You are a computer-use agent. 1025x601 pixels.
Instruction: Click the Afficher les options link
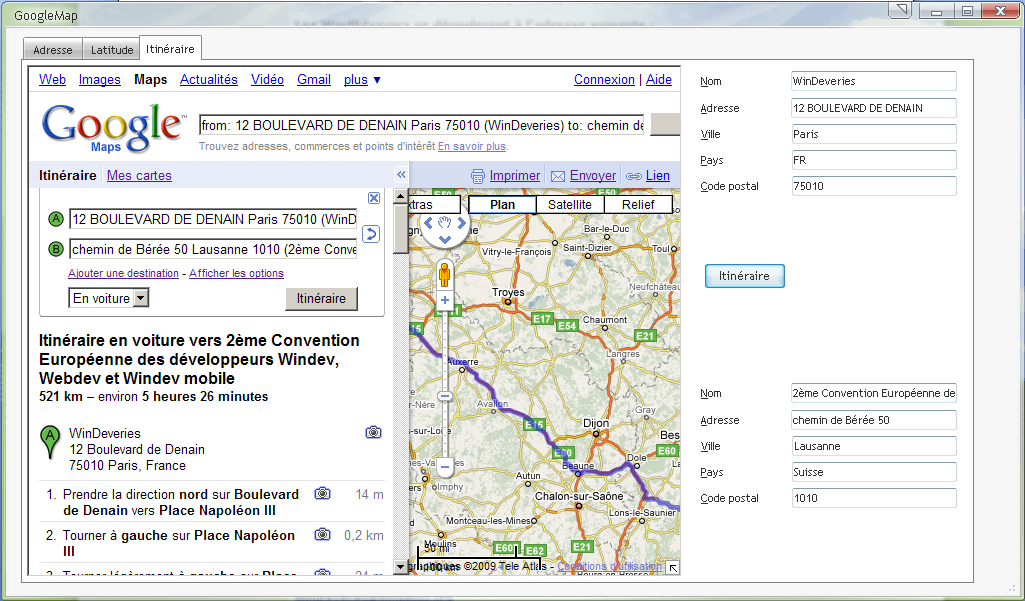(237, 273)
